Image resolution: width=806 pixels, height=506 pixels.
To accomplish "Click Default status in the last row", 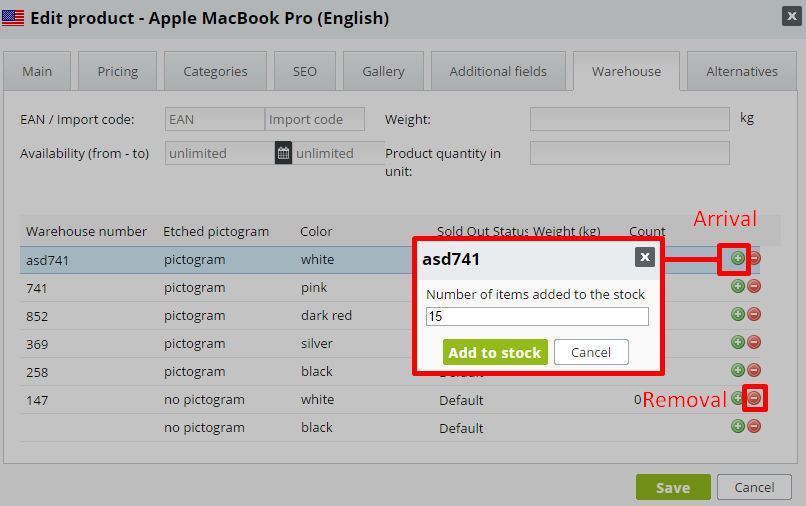I will 461,428.
